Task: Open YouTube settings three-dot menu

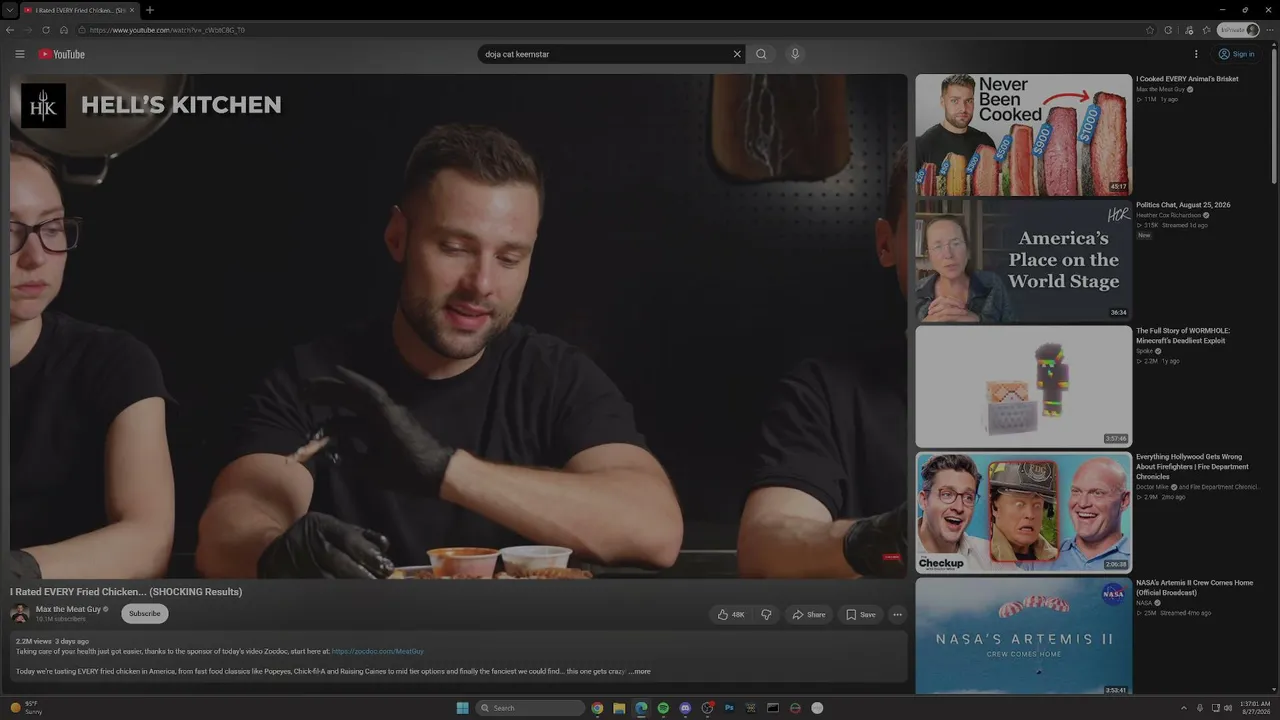Action: (x=1196, y=54)
